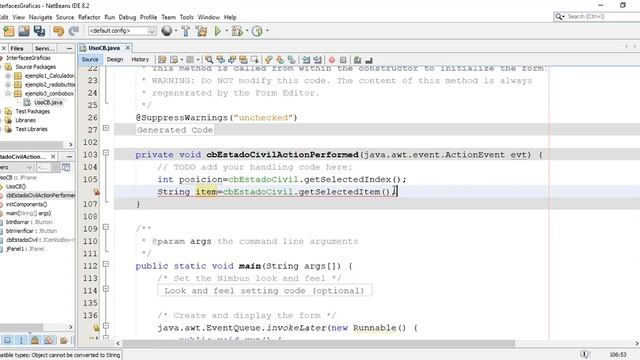Switch to Design view
This screenshot has height=360, width=640.
click(x=115, y=60)
